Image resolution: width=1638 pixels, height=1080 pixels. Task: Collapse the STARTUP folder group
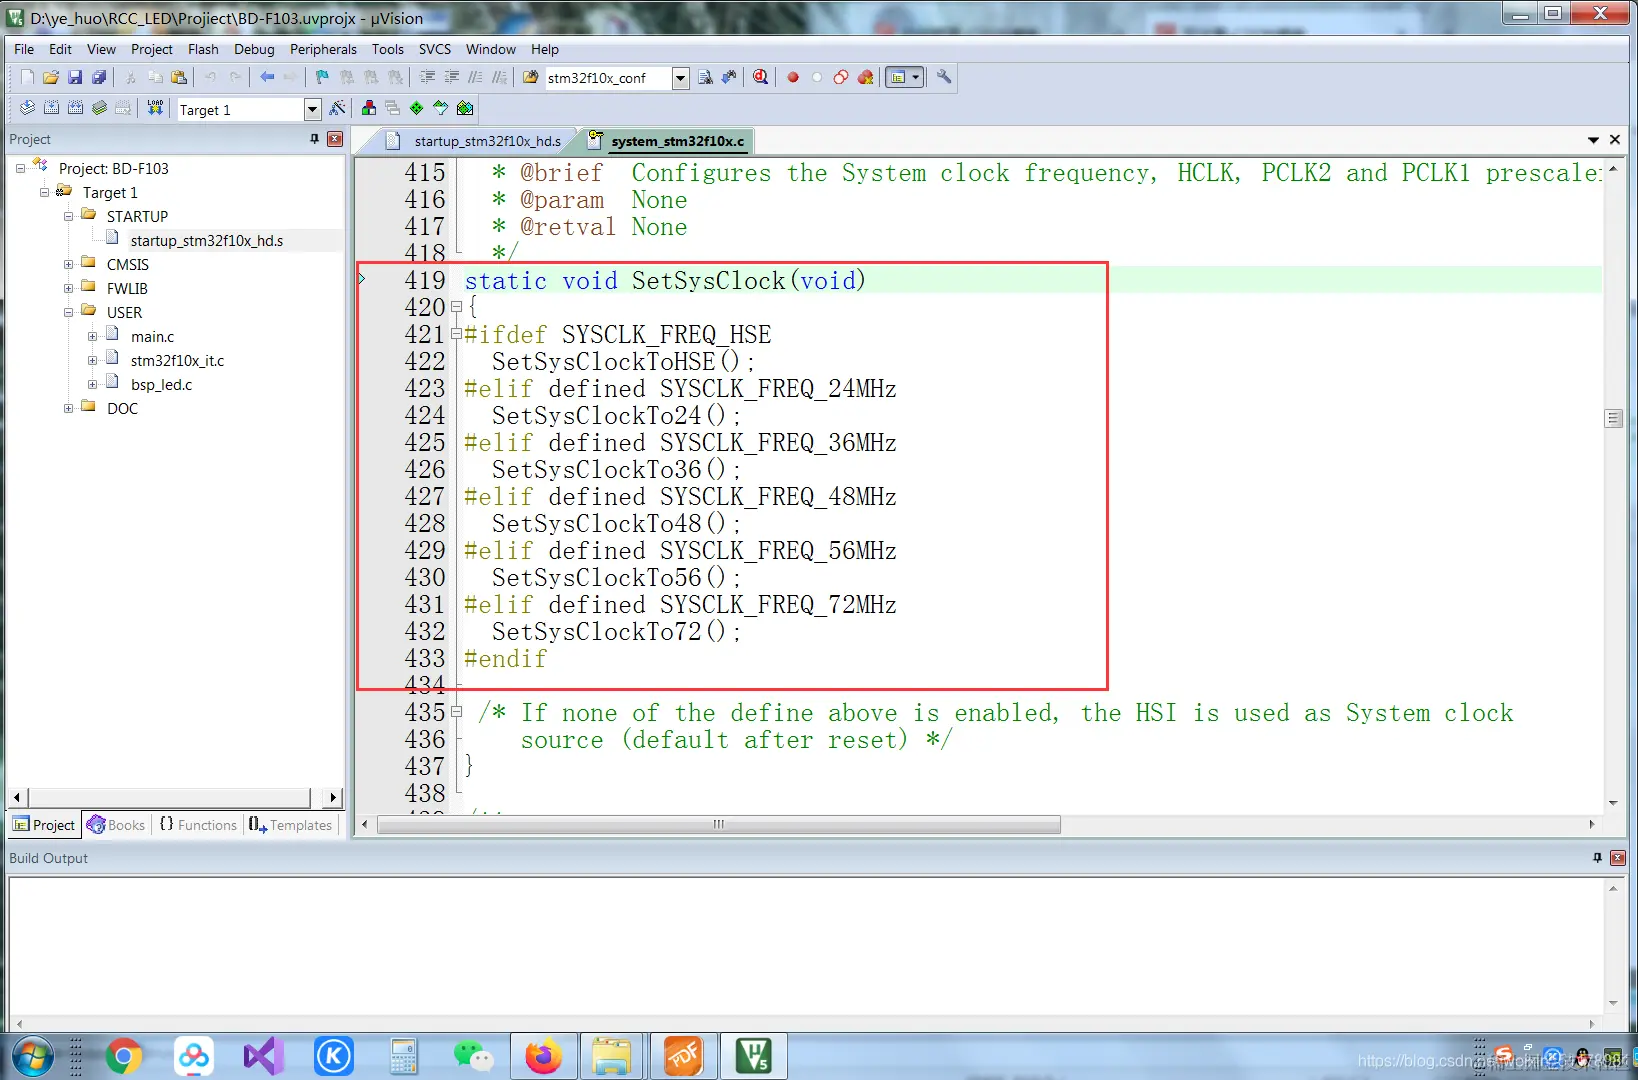(68, 216)
